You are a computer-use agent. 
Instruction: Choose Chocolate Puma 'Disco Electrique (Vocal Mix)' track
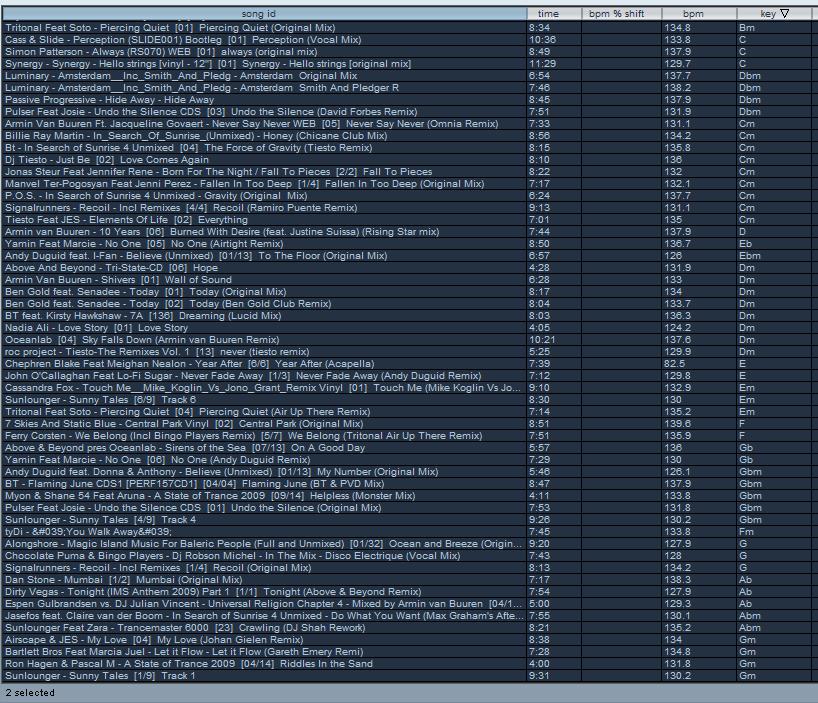(x=407, y=555)
